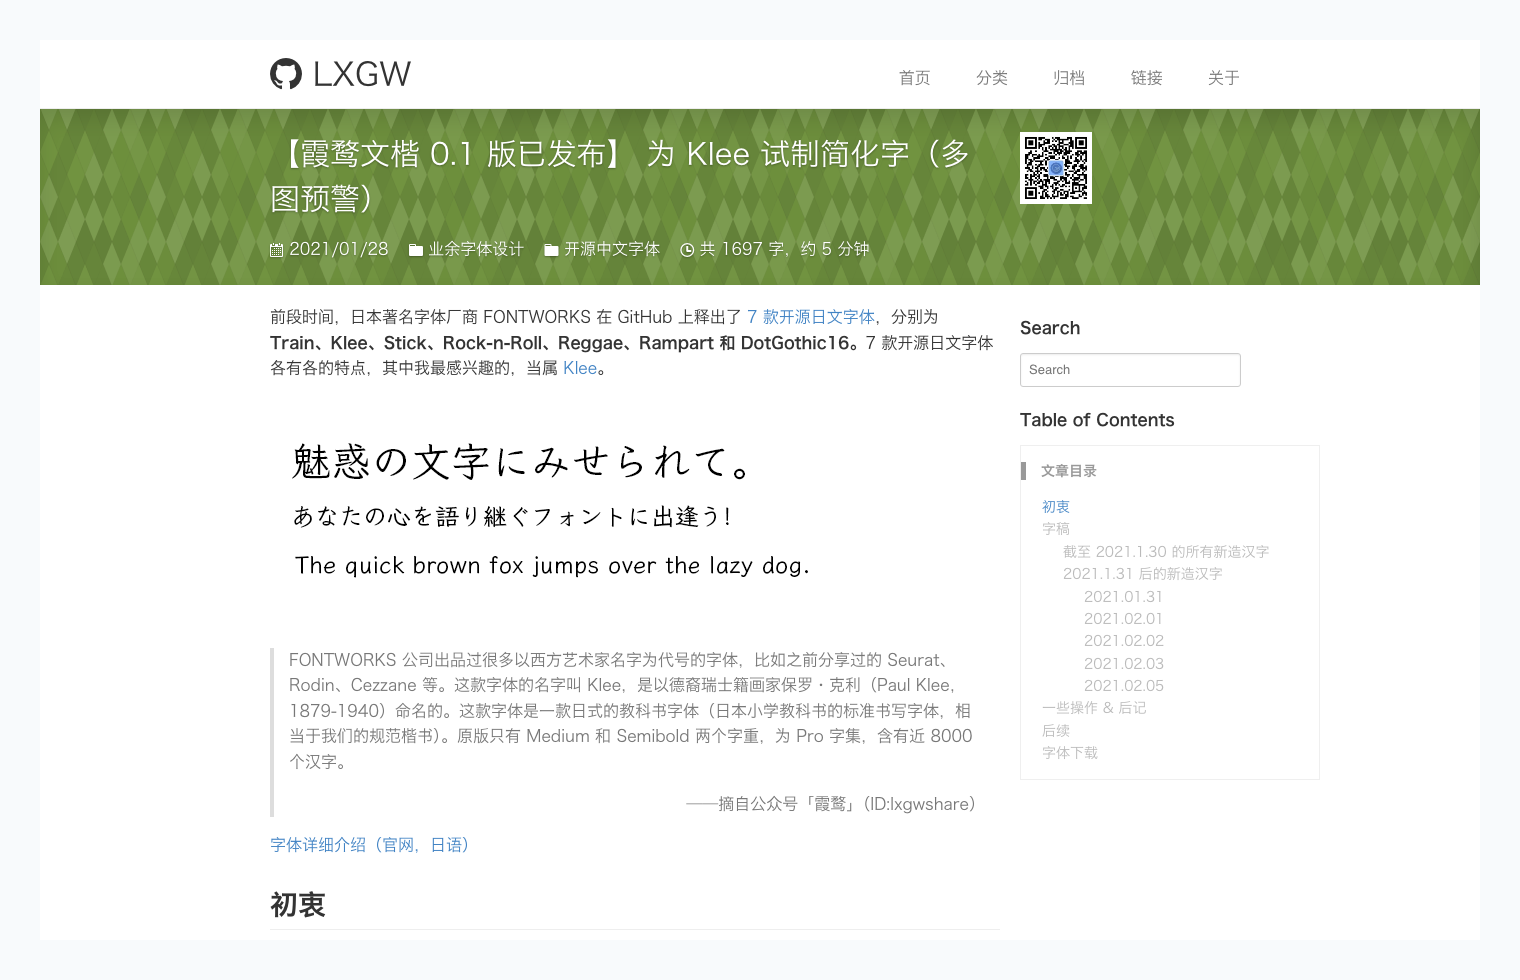Focus the Search input field
Screen dimensions: 1520x980
(x=1130, y=370)
